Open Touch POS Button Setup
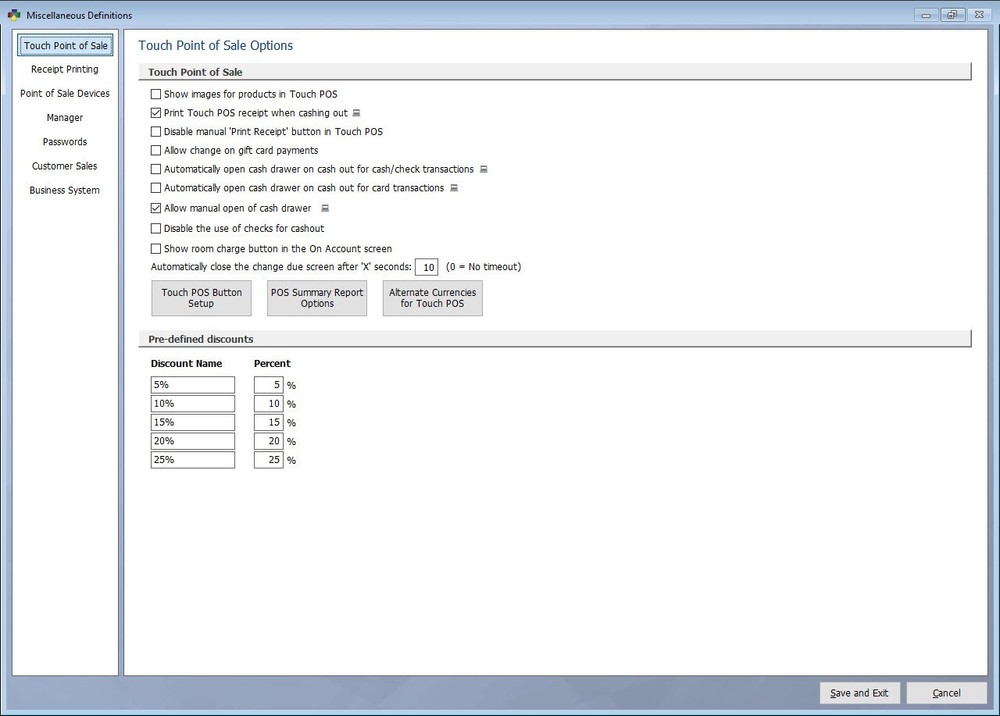The height and width of the screenshot is (716, 1000). pyautogui.click(x=200, y=297)
